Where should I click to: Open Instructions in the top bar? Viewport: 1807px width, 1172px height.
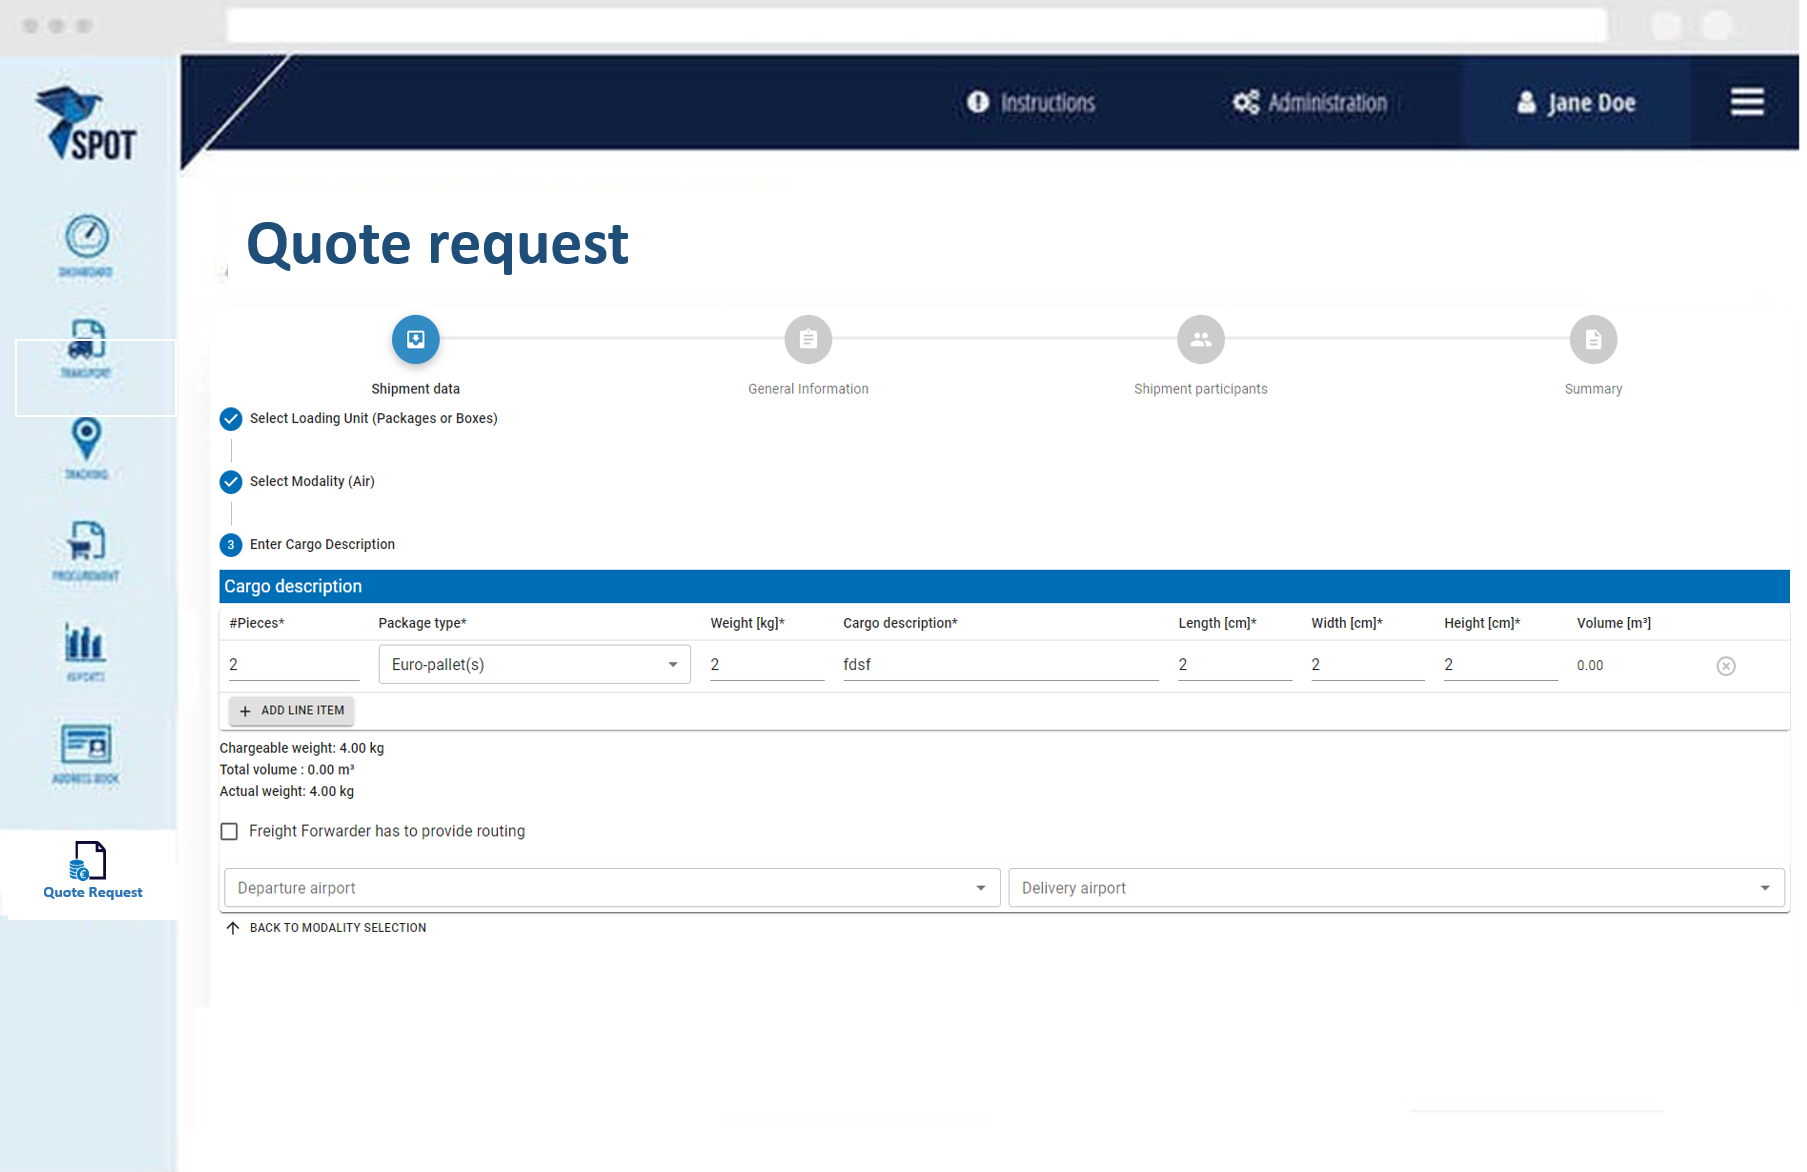click(1031, 103)
